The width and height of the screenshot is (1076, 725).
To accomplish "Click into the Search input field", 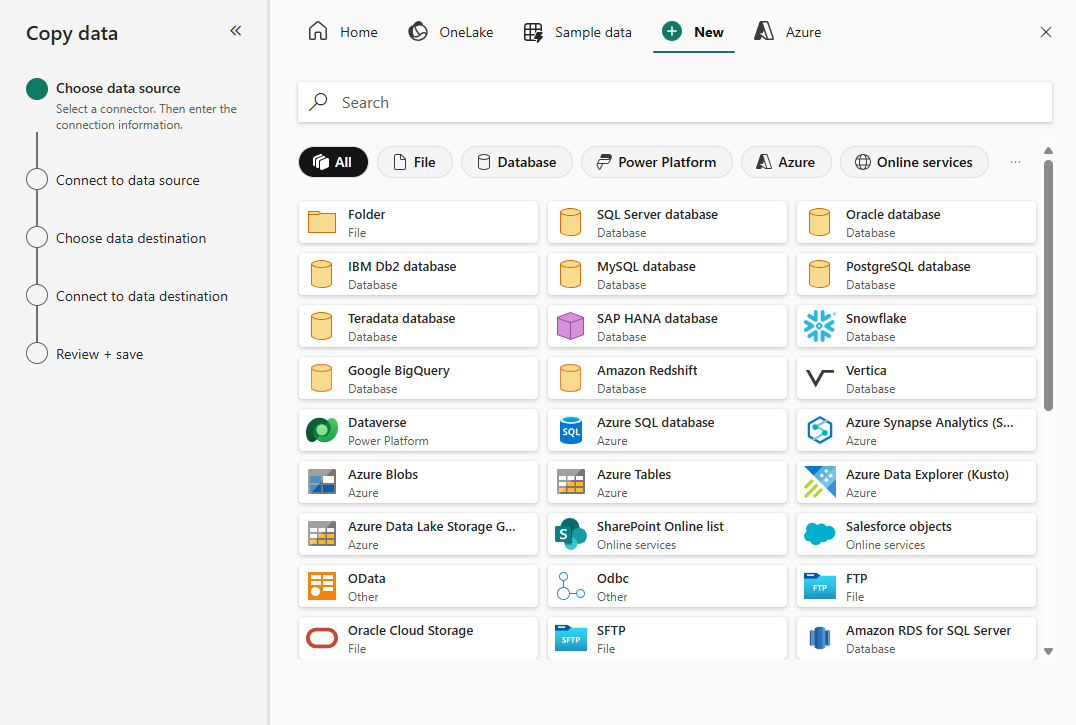I will point(675,102).
